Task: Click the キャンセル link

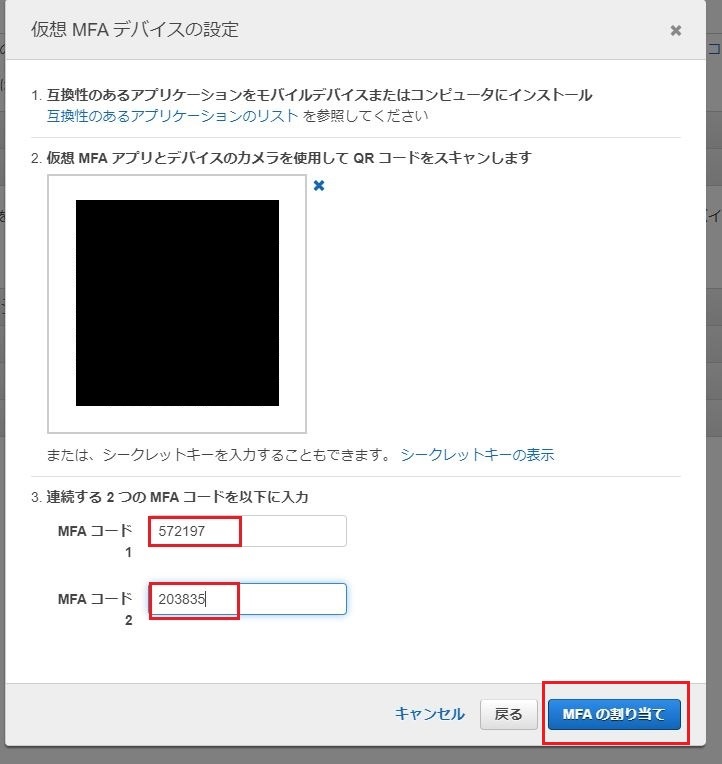Action: coord(430,714)
